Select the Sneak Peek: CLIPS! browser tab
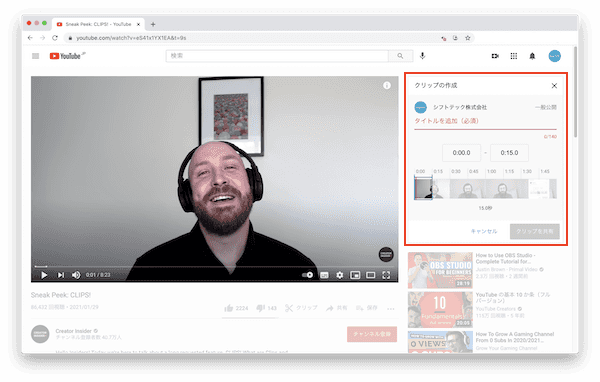 click(x=98, y=24)
